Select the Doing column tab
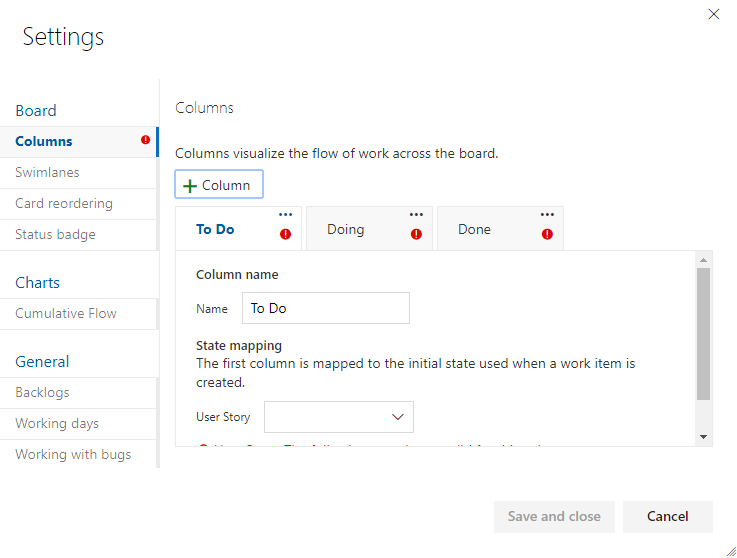Image resolution: width=737 pixels, height=558 pixels. coord(369,228)
